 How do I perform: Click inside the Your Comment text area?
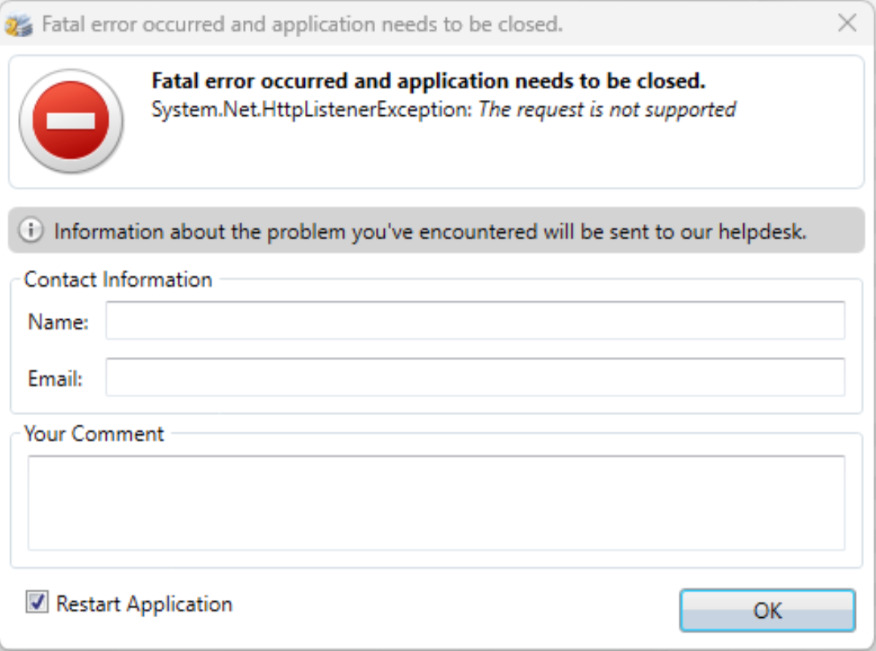(x=436, y=502)
